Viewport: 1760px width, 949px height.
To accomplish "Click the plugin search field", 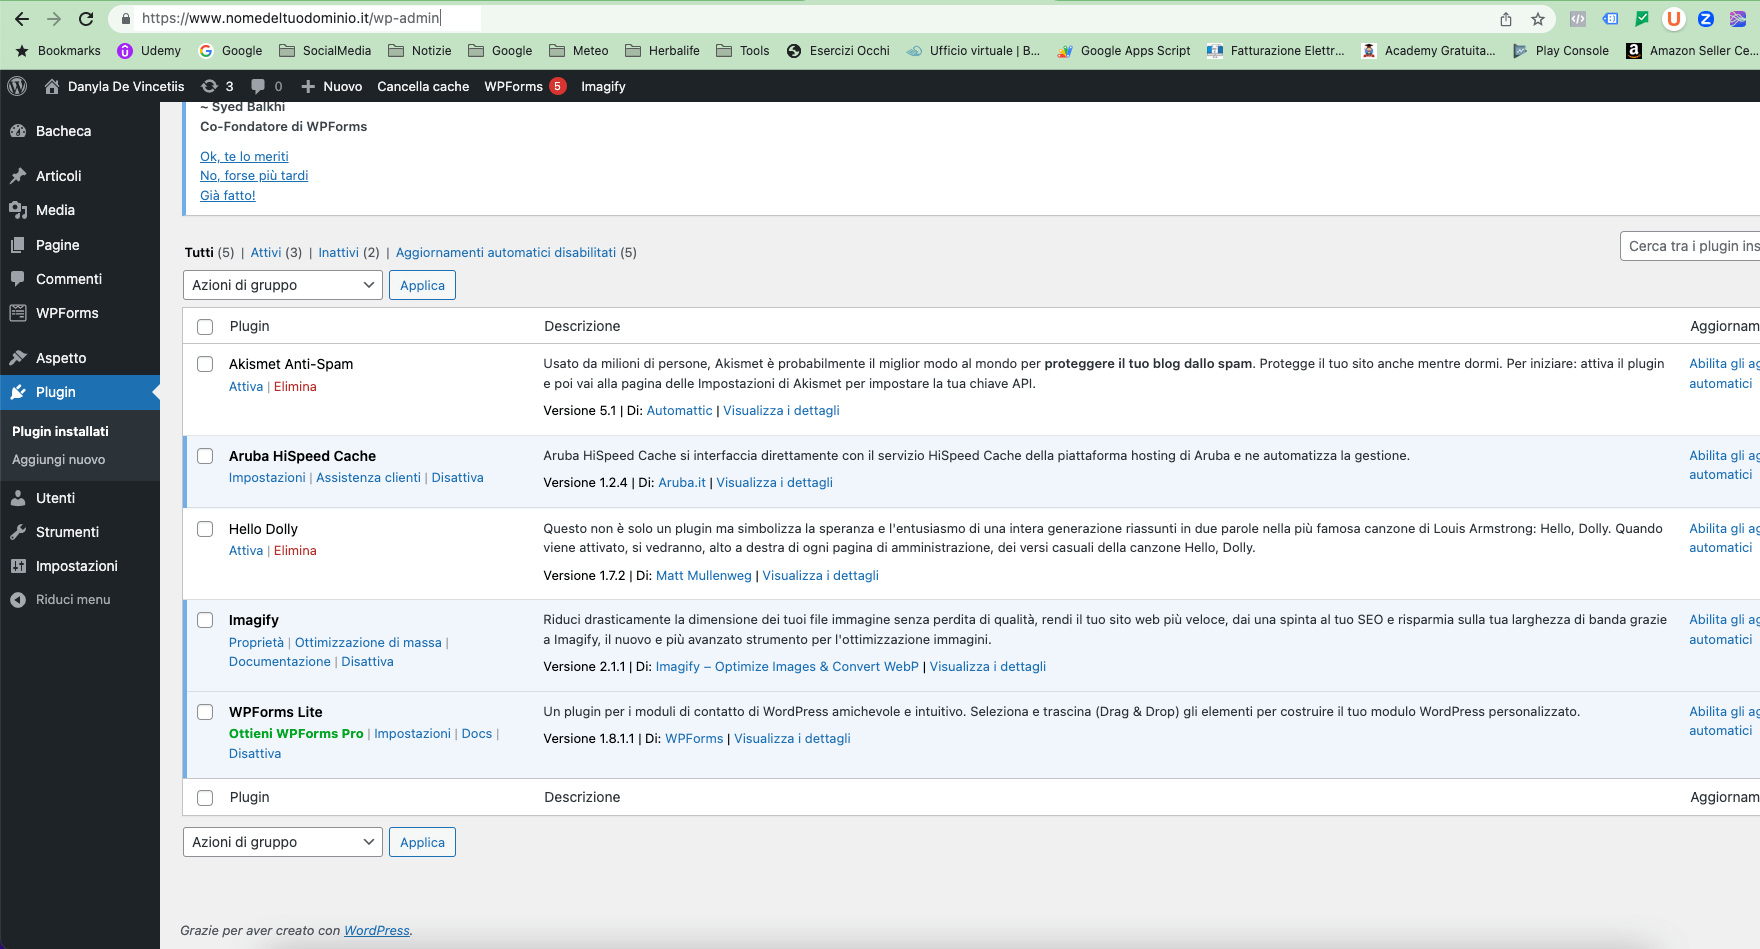I will [x=1700, y=245].
